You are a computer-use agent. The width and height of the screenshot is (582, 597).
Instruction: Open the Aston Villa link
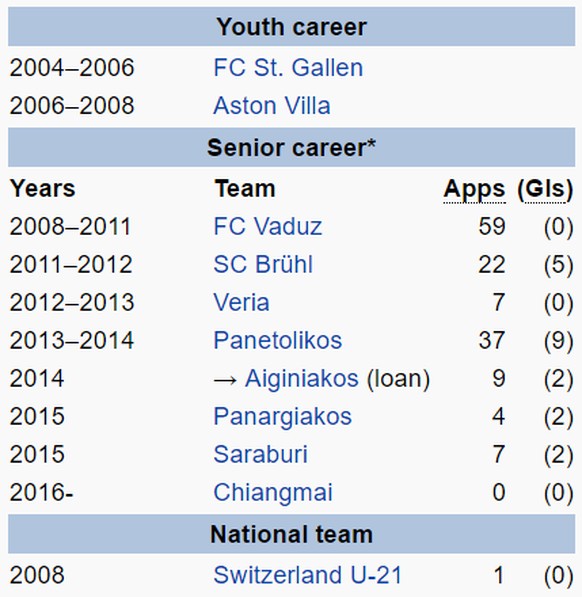point(272,105)
